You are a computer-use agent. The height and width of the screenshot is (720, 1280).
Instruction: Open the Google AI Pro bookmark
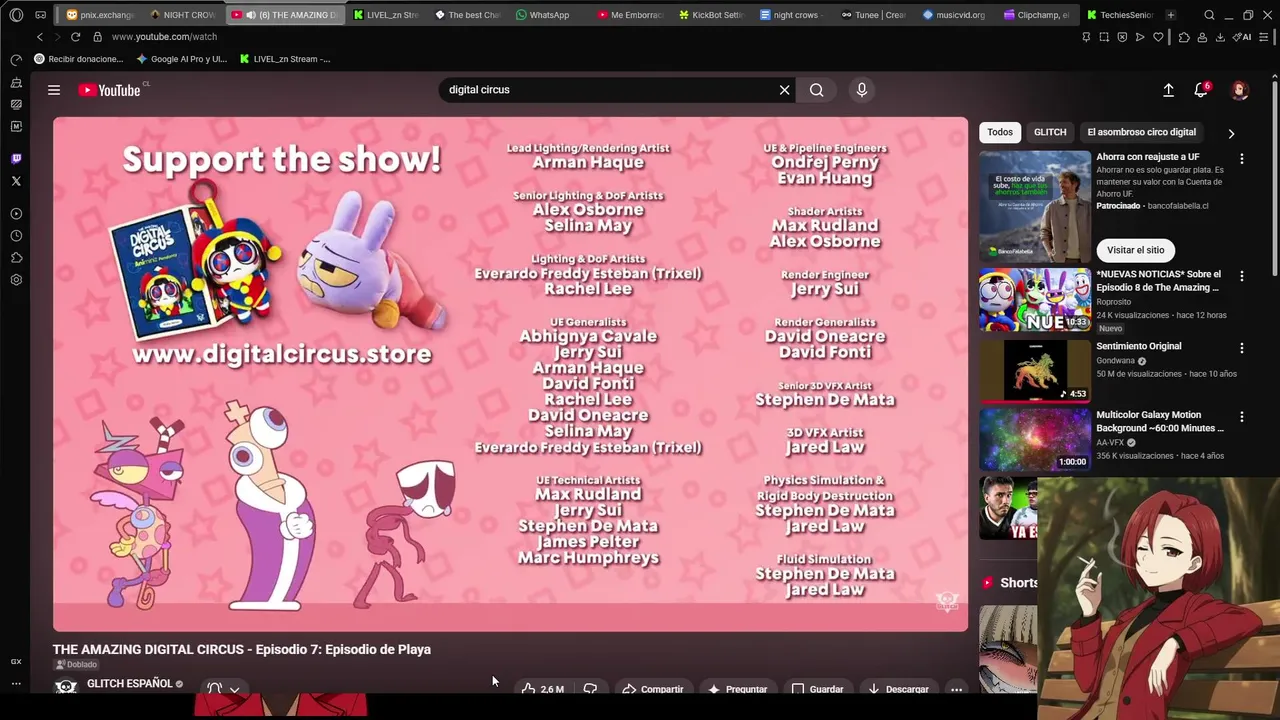(x=182, y=59)
